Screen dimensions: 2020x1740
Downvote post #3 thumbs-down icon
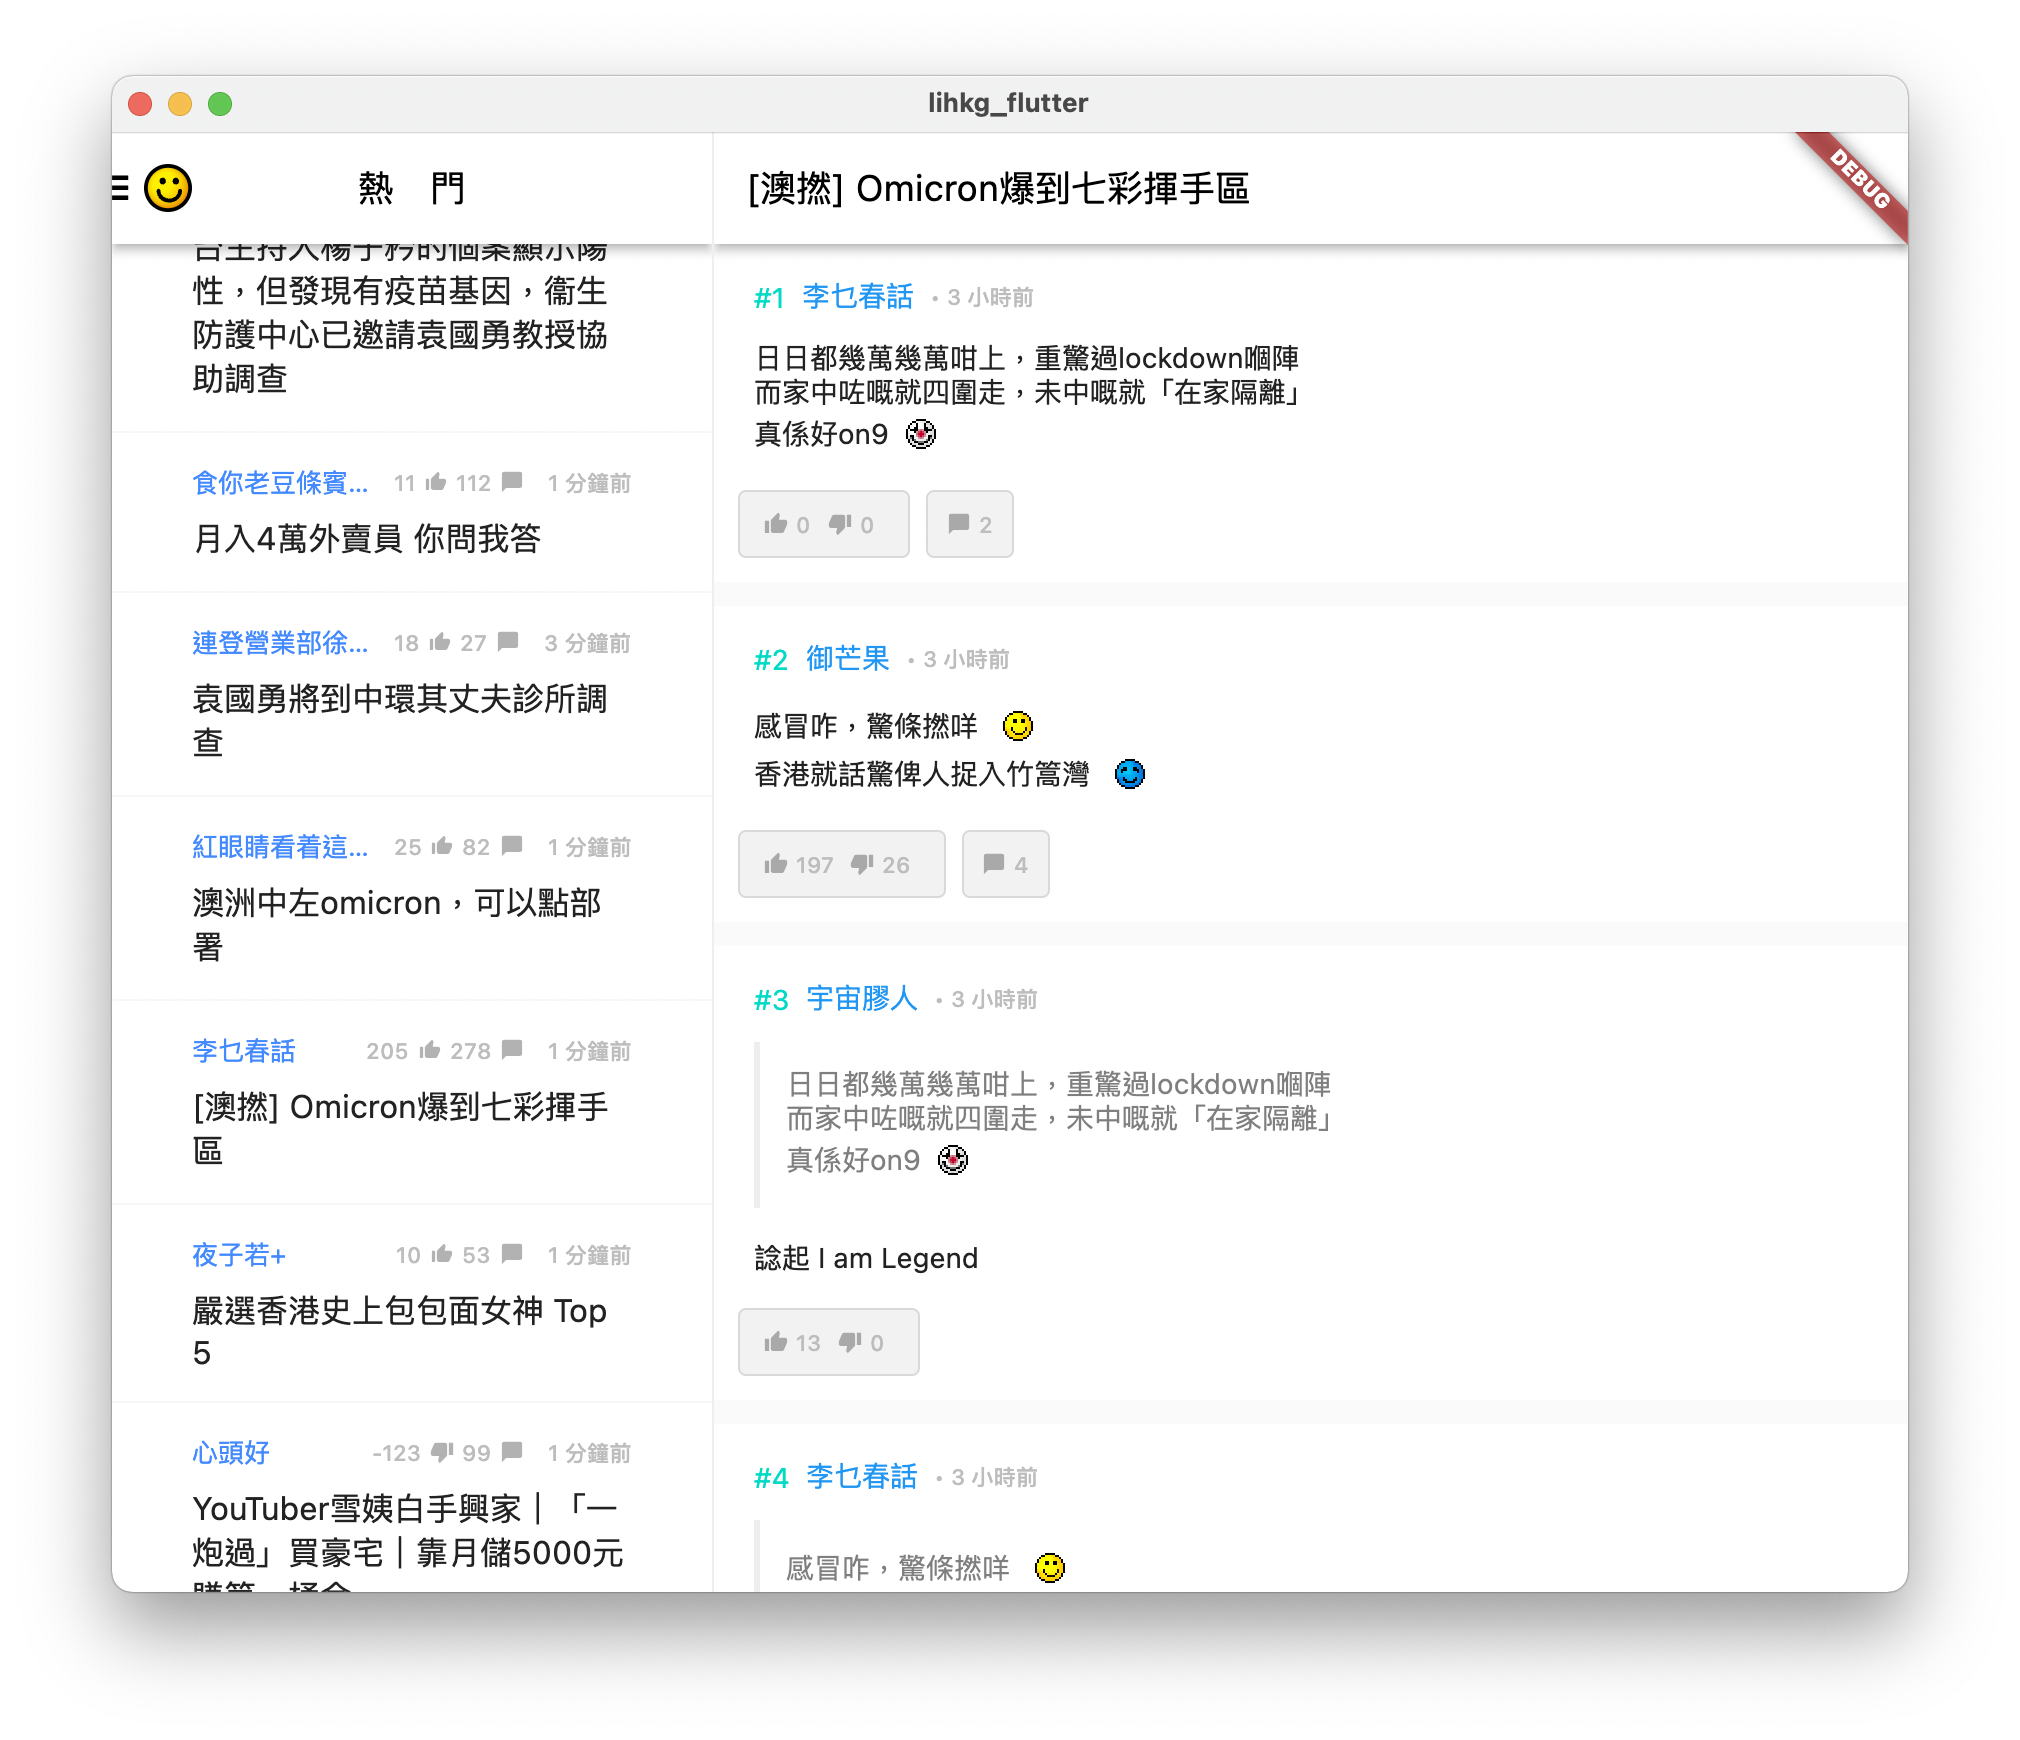pyautogui.click(x=850, y=1342)
